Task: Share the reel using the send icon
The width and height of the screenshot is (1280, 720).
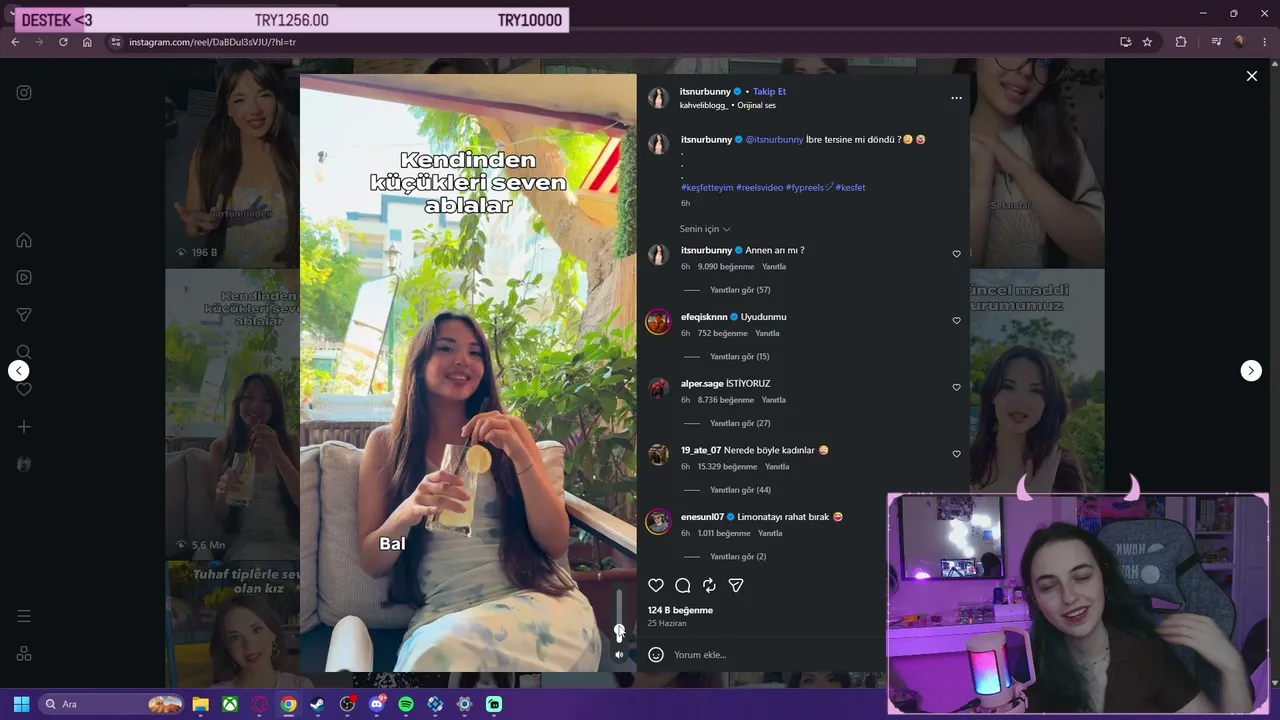Action: (736, 585)
